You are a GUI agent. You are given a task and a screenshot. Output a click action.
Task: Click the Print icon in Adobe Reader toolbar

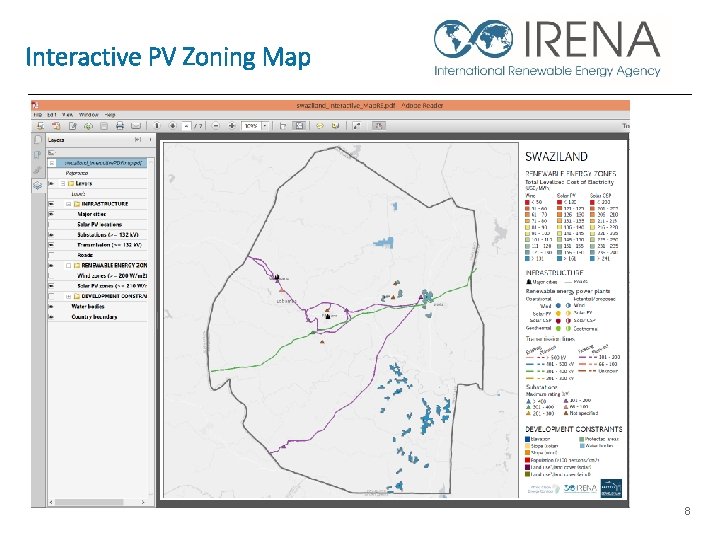coord(120,125)
